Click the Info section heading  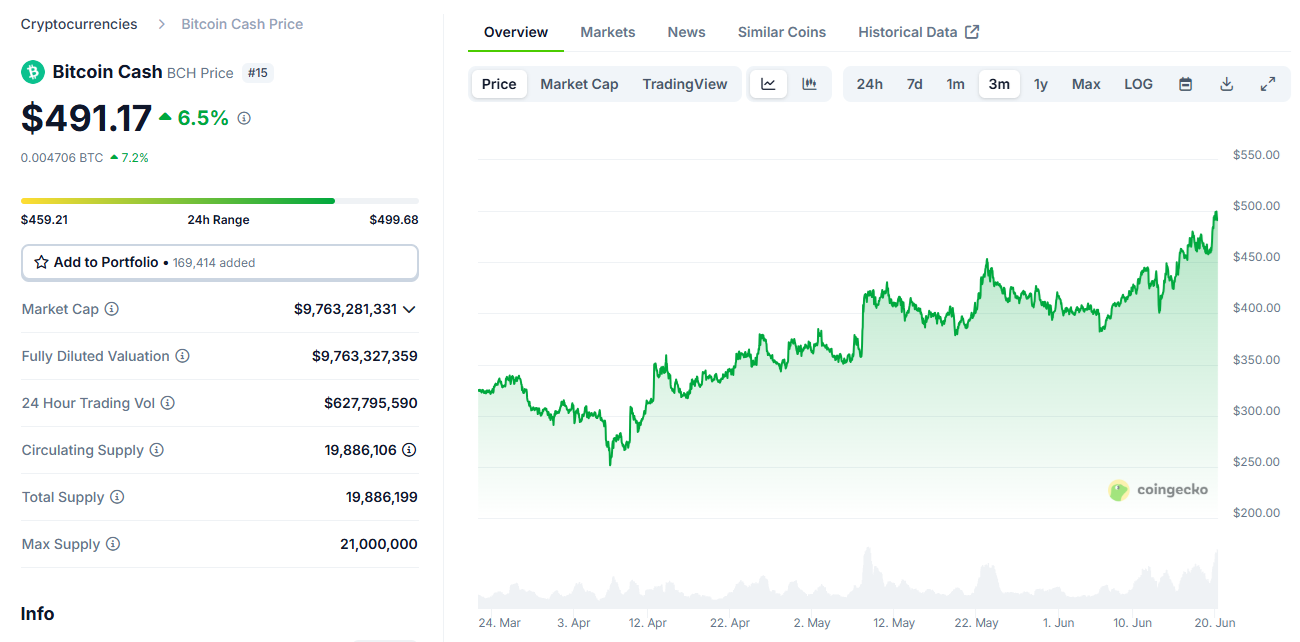tap(37, 614)
